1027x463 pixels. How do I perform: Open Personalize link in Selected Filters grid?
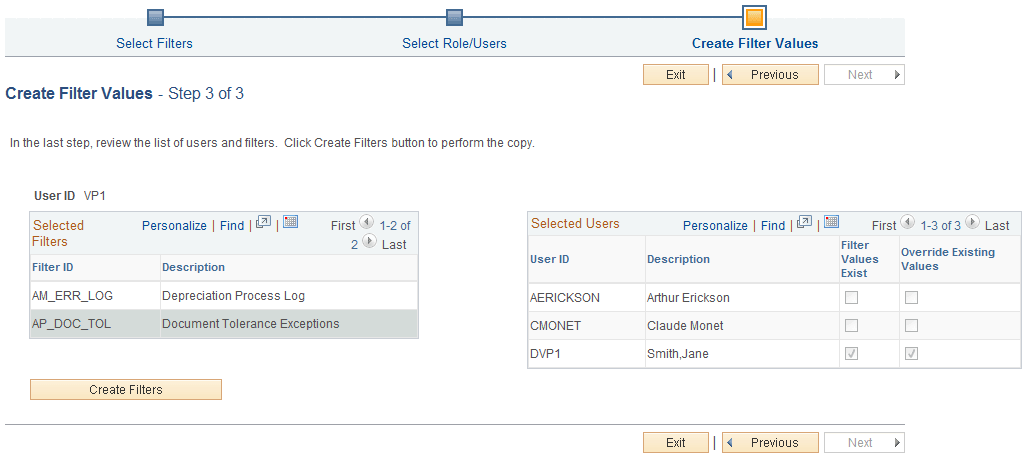click(174, 226)
